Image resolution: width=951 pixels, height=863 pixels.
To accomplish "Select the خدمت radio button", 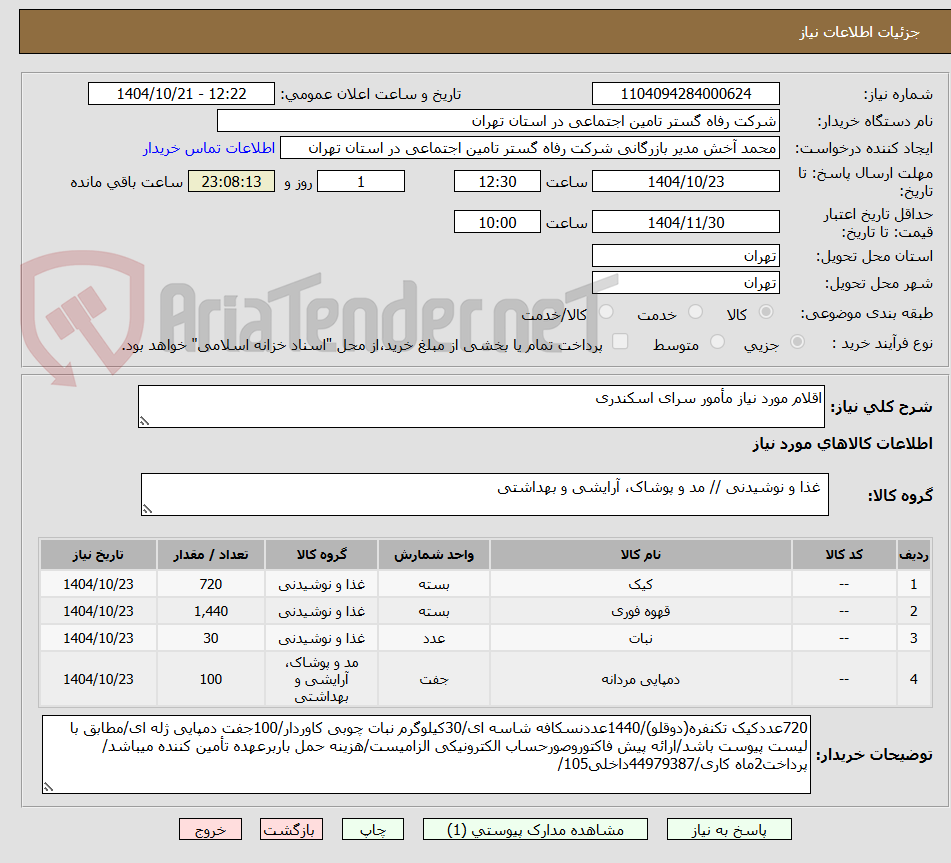I will (695, 312).
